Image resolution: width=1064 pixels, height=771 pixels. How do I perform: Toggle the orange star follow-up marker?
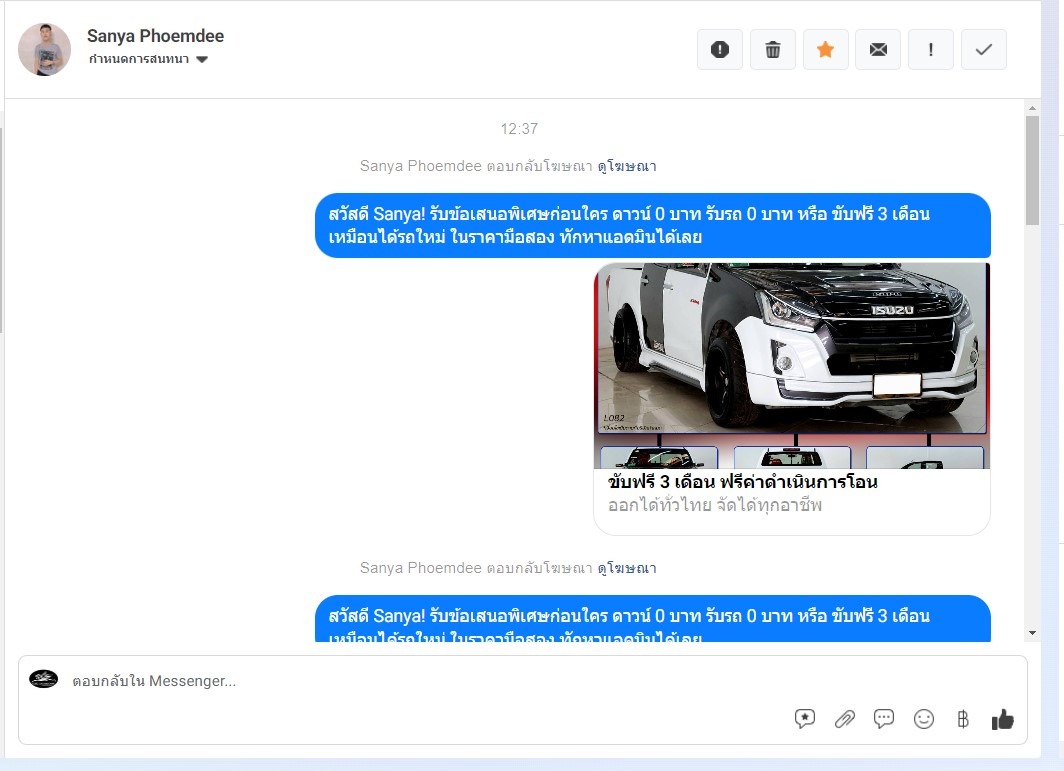826,50
